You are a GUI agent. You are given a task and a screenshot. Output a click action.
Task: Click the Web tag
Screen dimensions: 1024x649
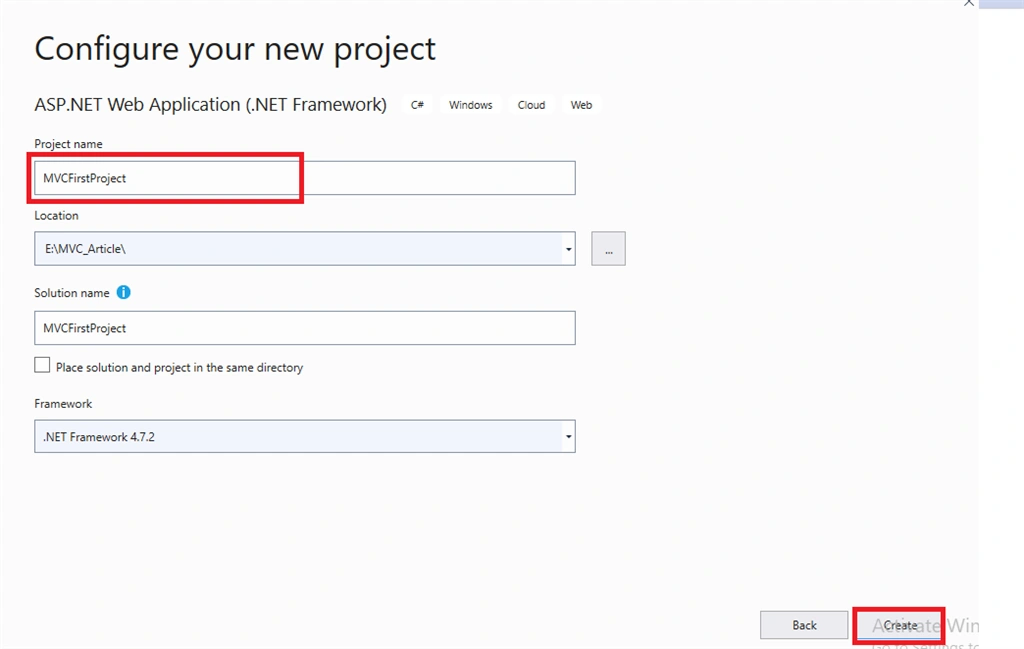point(581,105)
